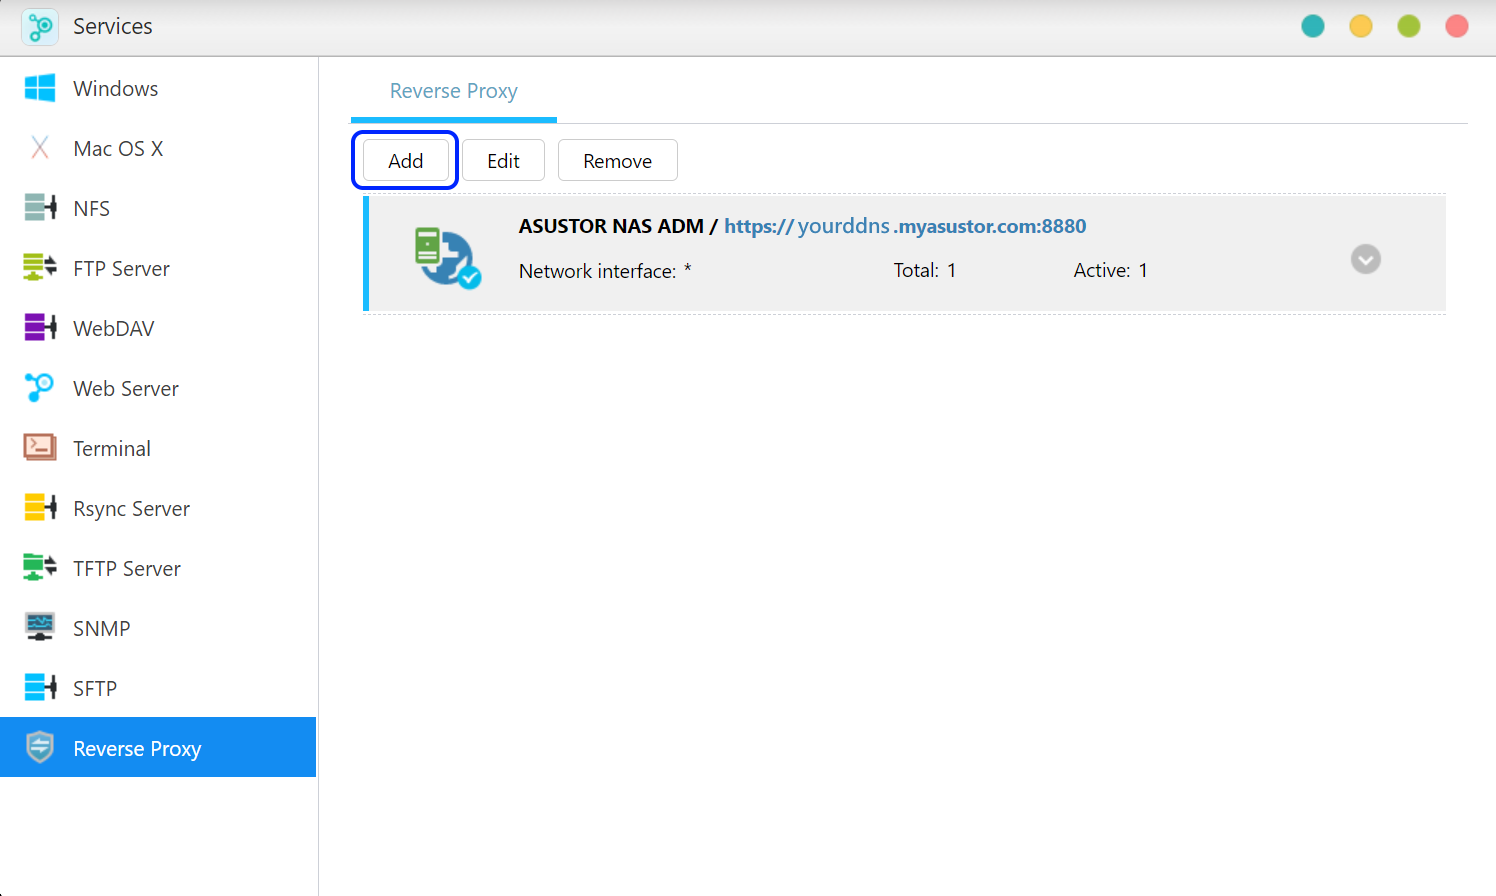Edit the selected reverse proxy rule
Screen dimensions: 1496x896
point(503,161)
